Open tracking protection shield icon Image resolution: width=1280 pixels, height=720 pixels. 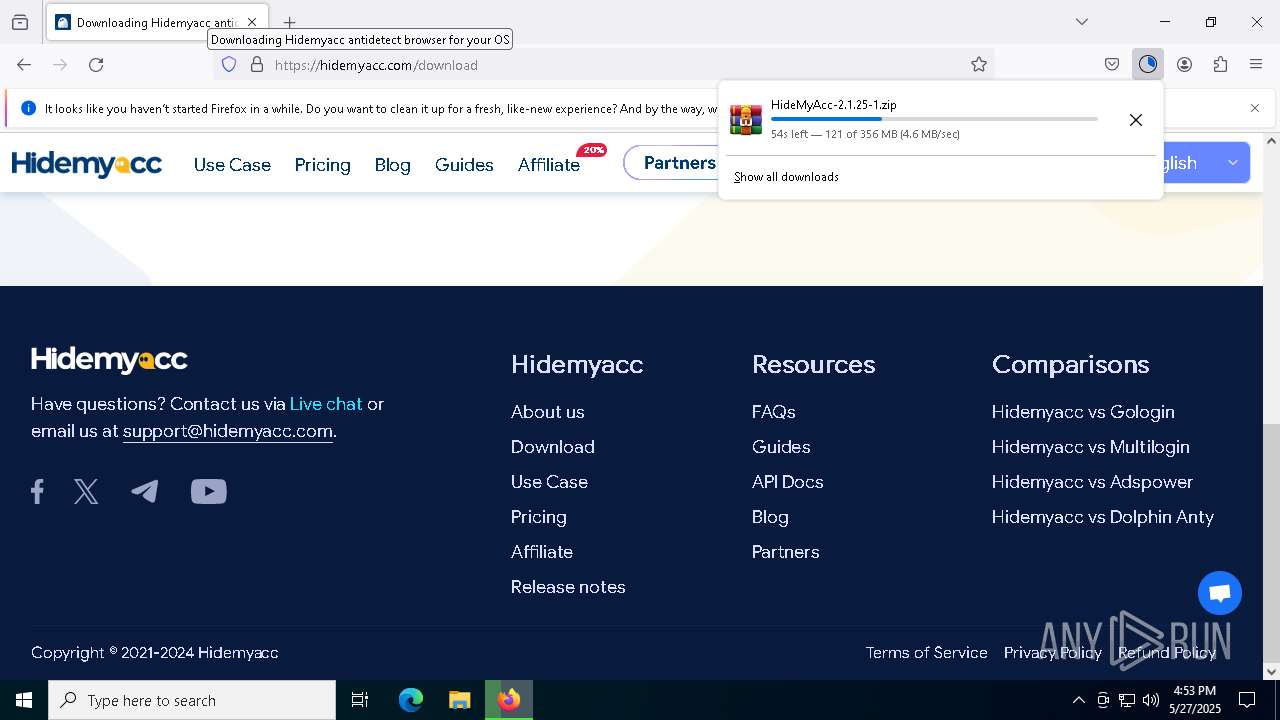[229, 65]
